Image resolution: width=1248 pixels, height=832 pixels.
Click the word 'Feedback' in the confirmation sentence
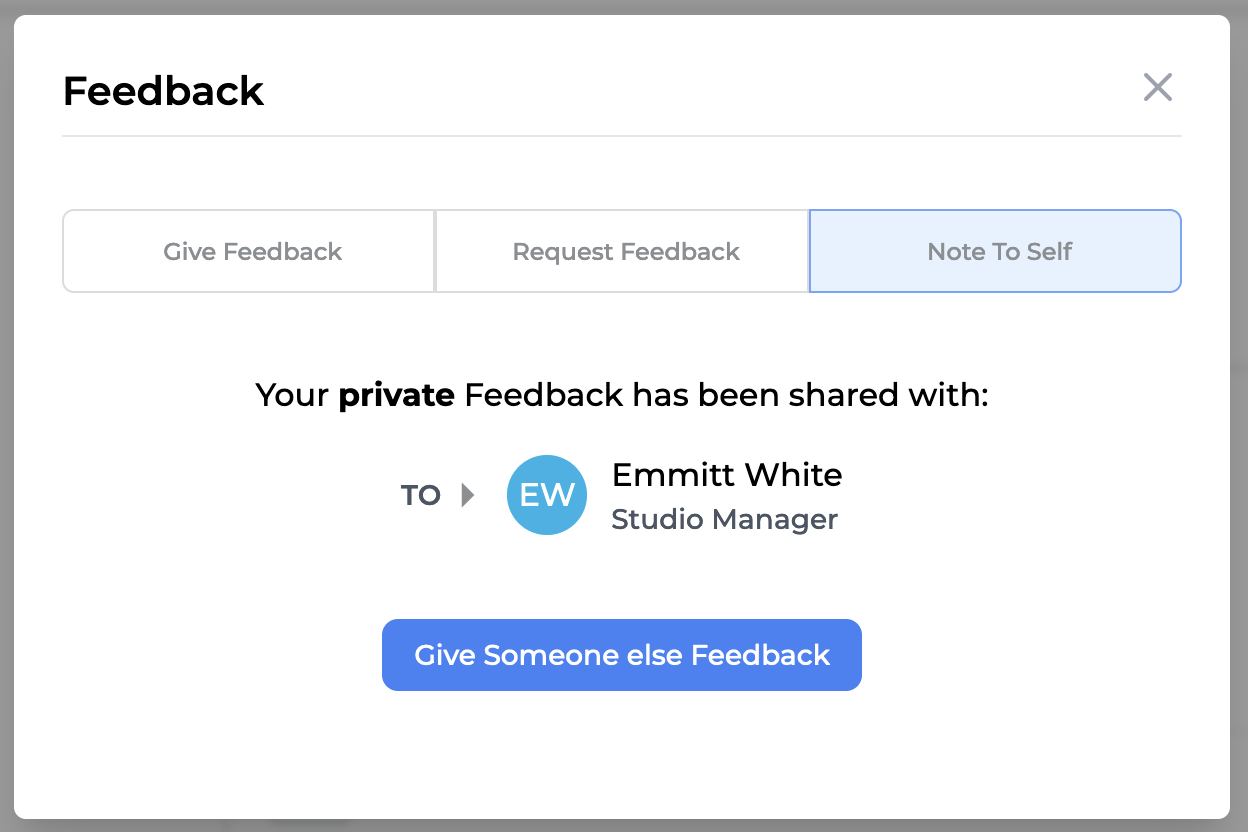click(544, 395)
